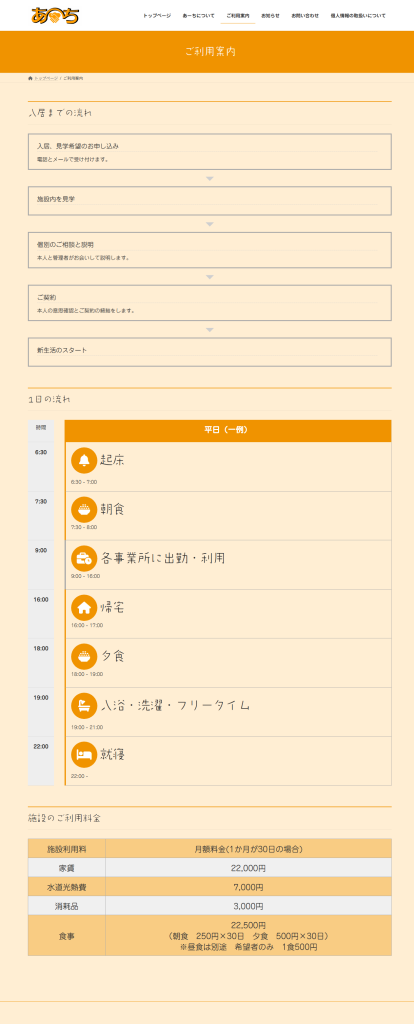Open the トップページ menu item
Image resolution: width=414 pixels, height=1024 pixels.
(x=157, y=15)
